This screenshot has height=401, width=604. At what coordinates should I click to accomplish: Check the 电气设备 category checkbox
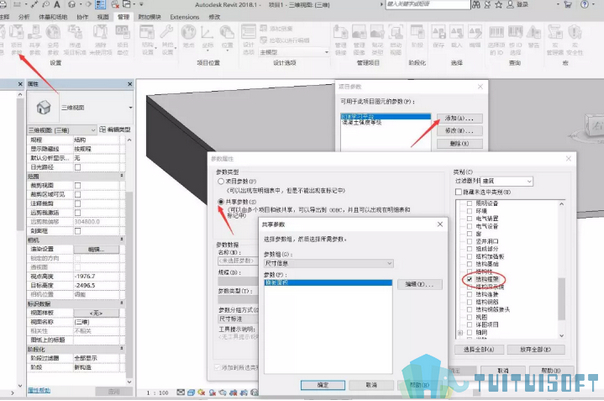pyautogui.click(x=470, y=226)
